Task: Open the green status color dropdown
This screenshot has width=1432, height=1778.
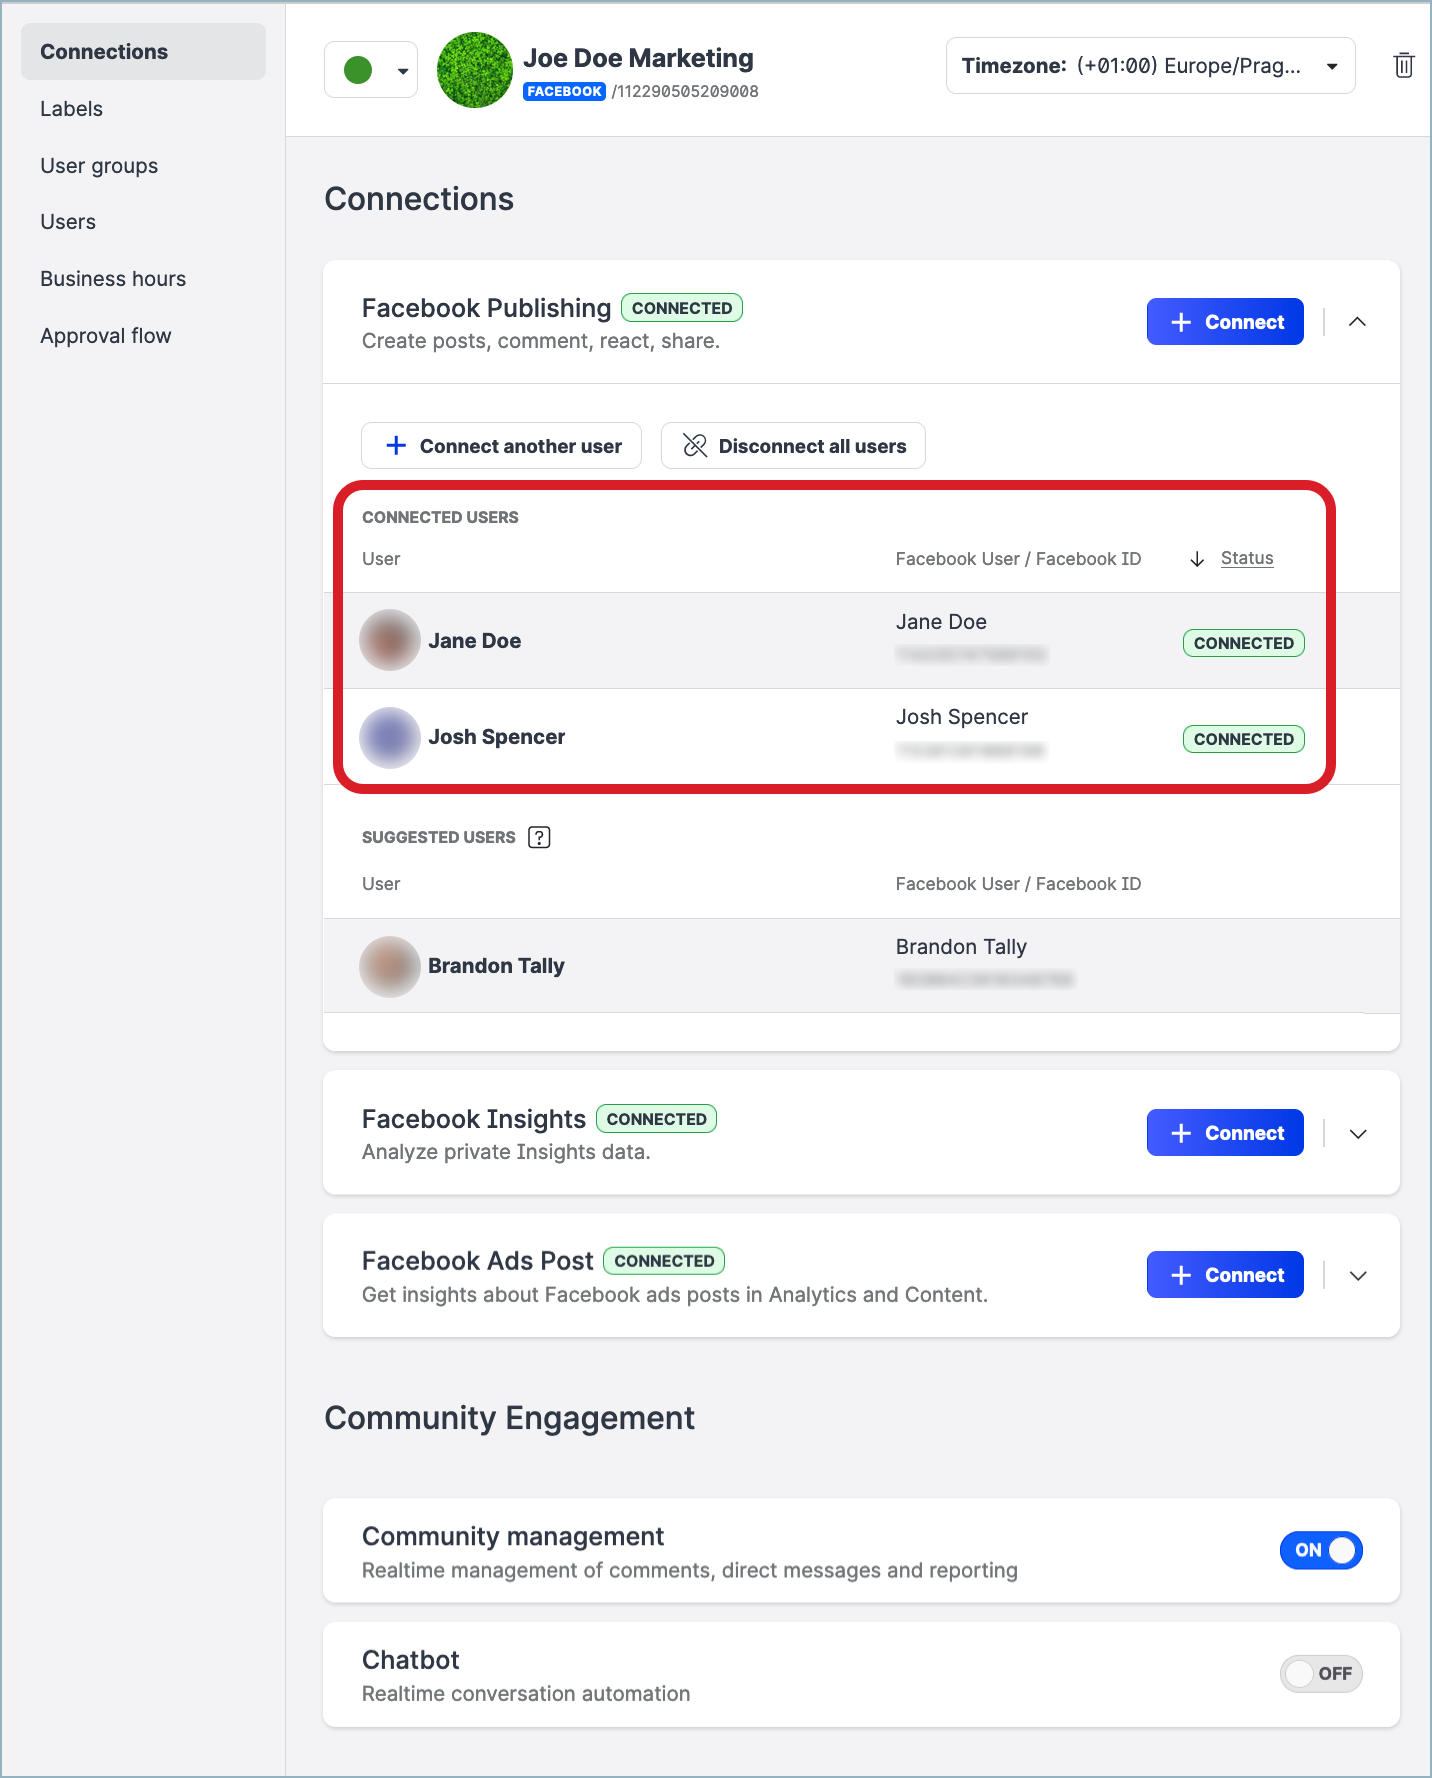Action: click(x=371, y=70)
